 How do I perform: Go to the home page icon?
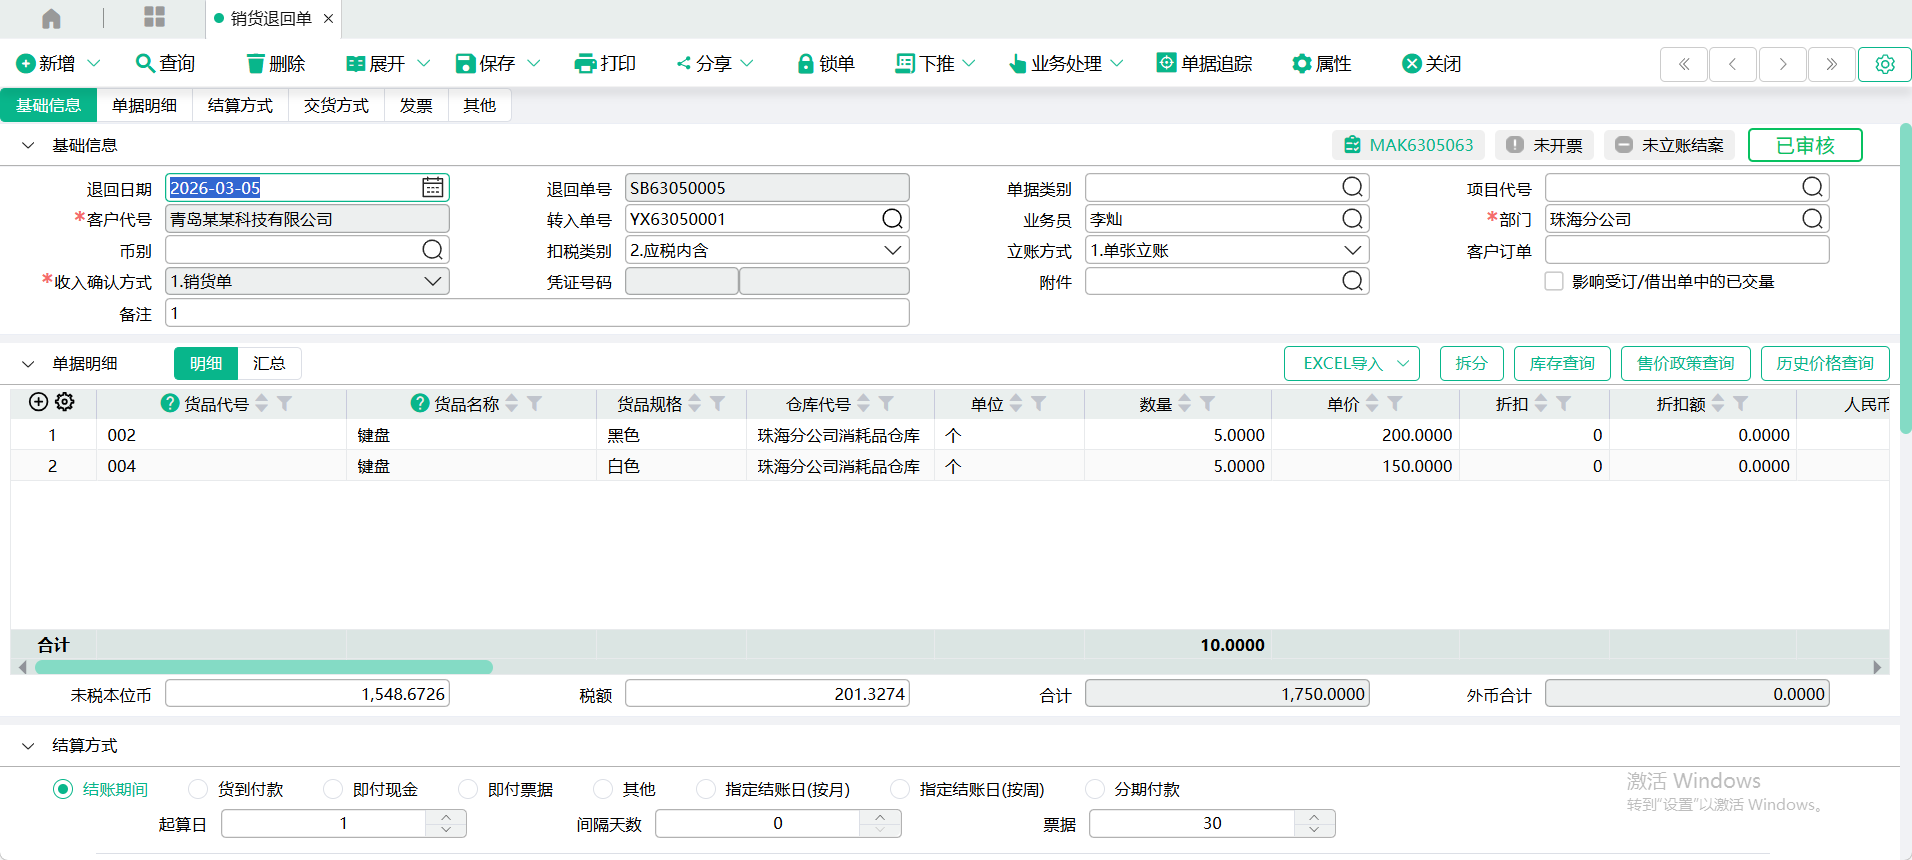tap(51, 18)
